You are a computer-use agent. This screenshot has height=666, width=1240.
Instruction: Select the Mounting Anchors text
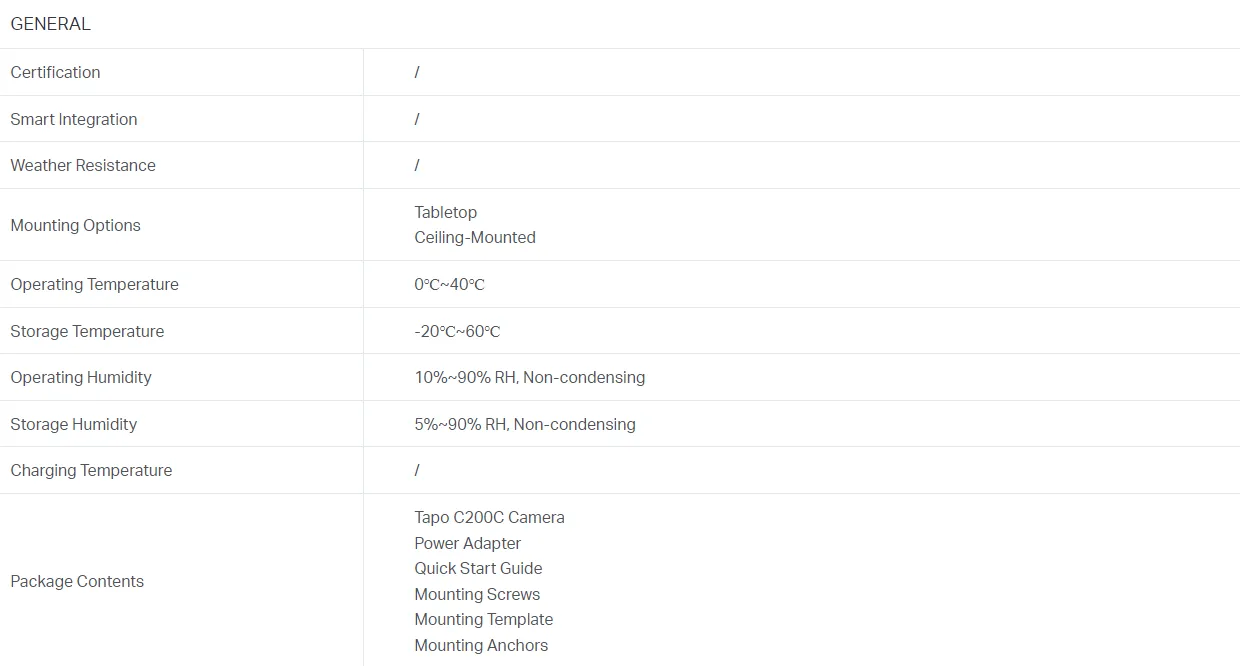481,645
